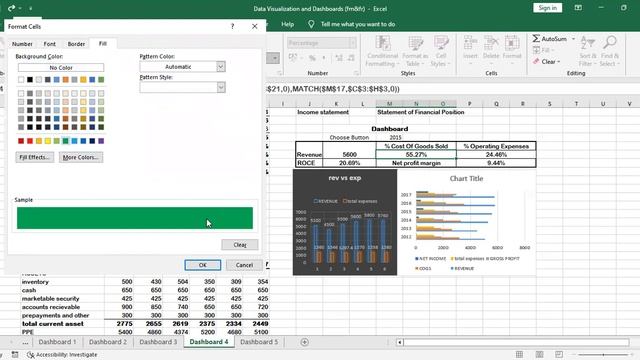Screen dimensions: 640x360
Task: Click the Clear eraser icon
Action: [536, 62]
